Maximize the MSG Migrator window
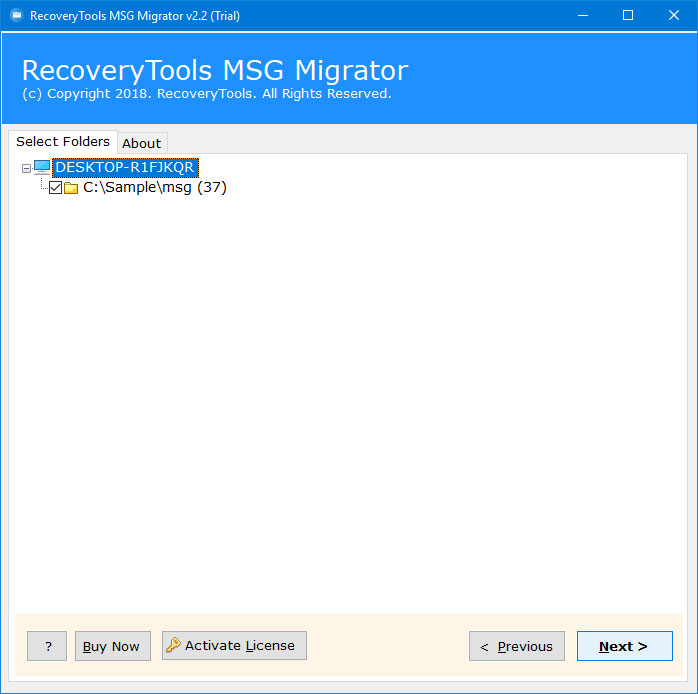Screen dimensions: 698x694 coord(628,16)
